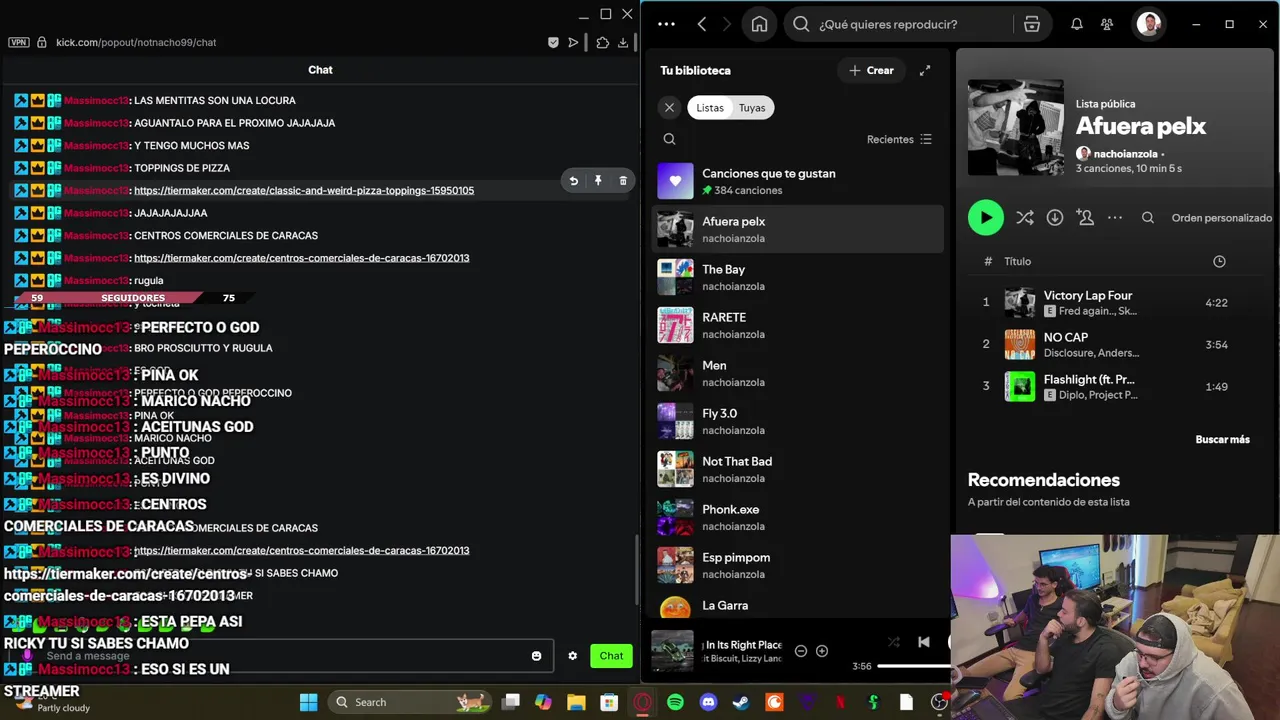This screenshot has height=720, width=1280.
Task: Open Spotify Browse icon in search bar
Action: 1032,24
